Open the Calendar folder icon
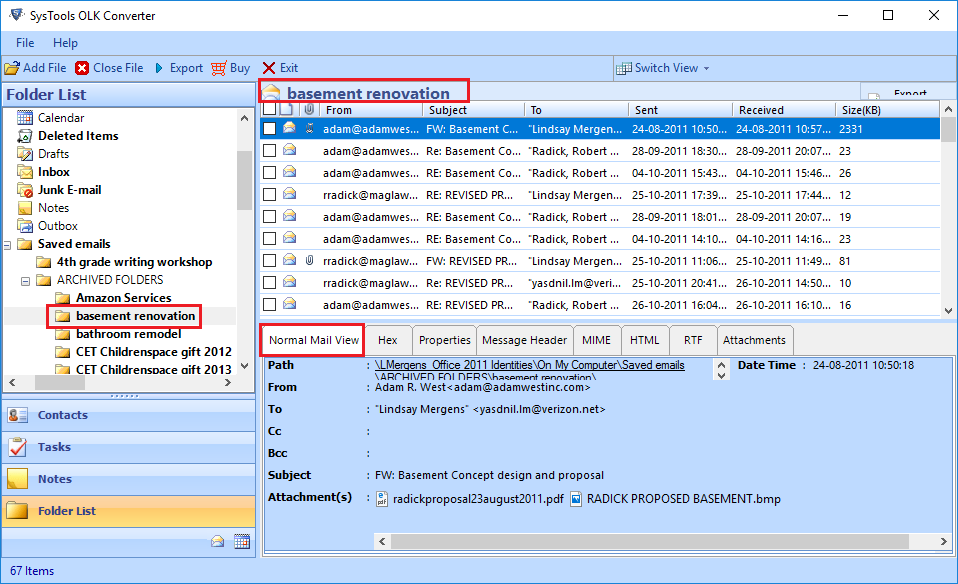 click(25, 117)
